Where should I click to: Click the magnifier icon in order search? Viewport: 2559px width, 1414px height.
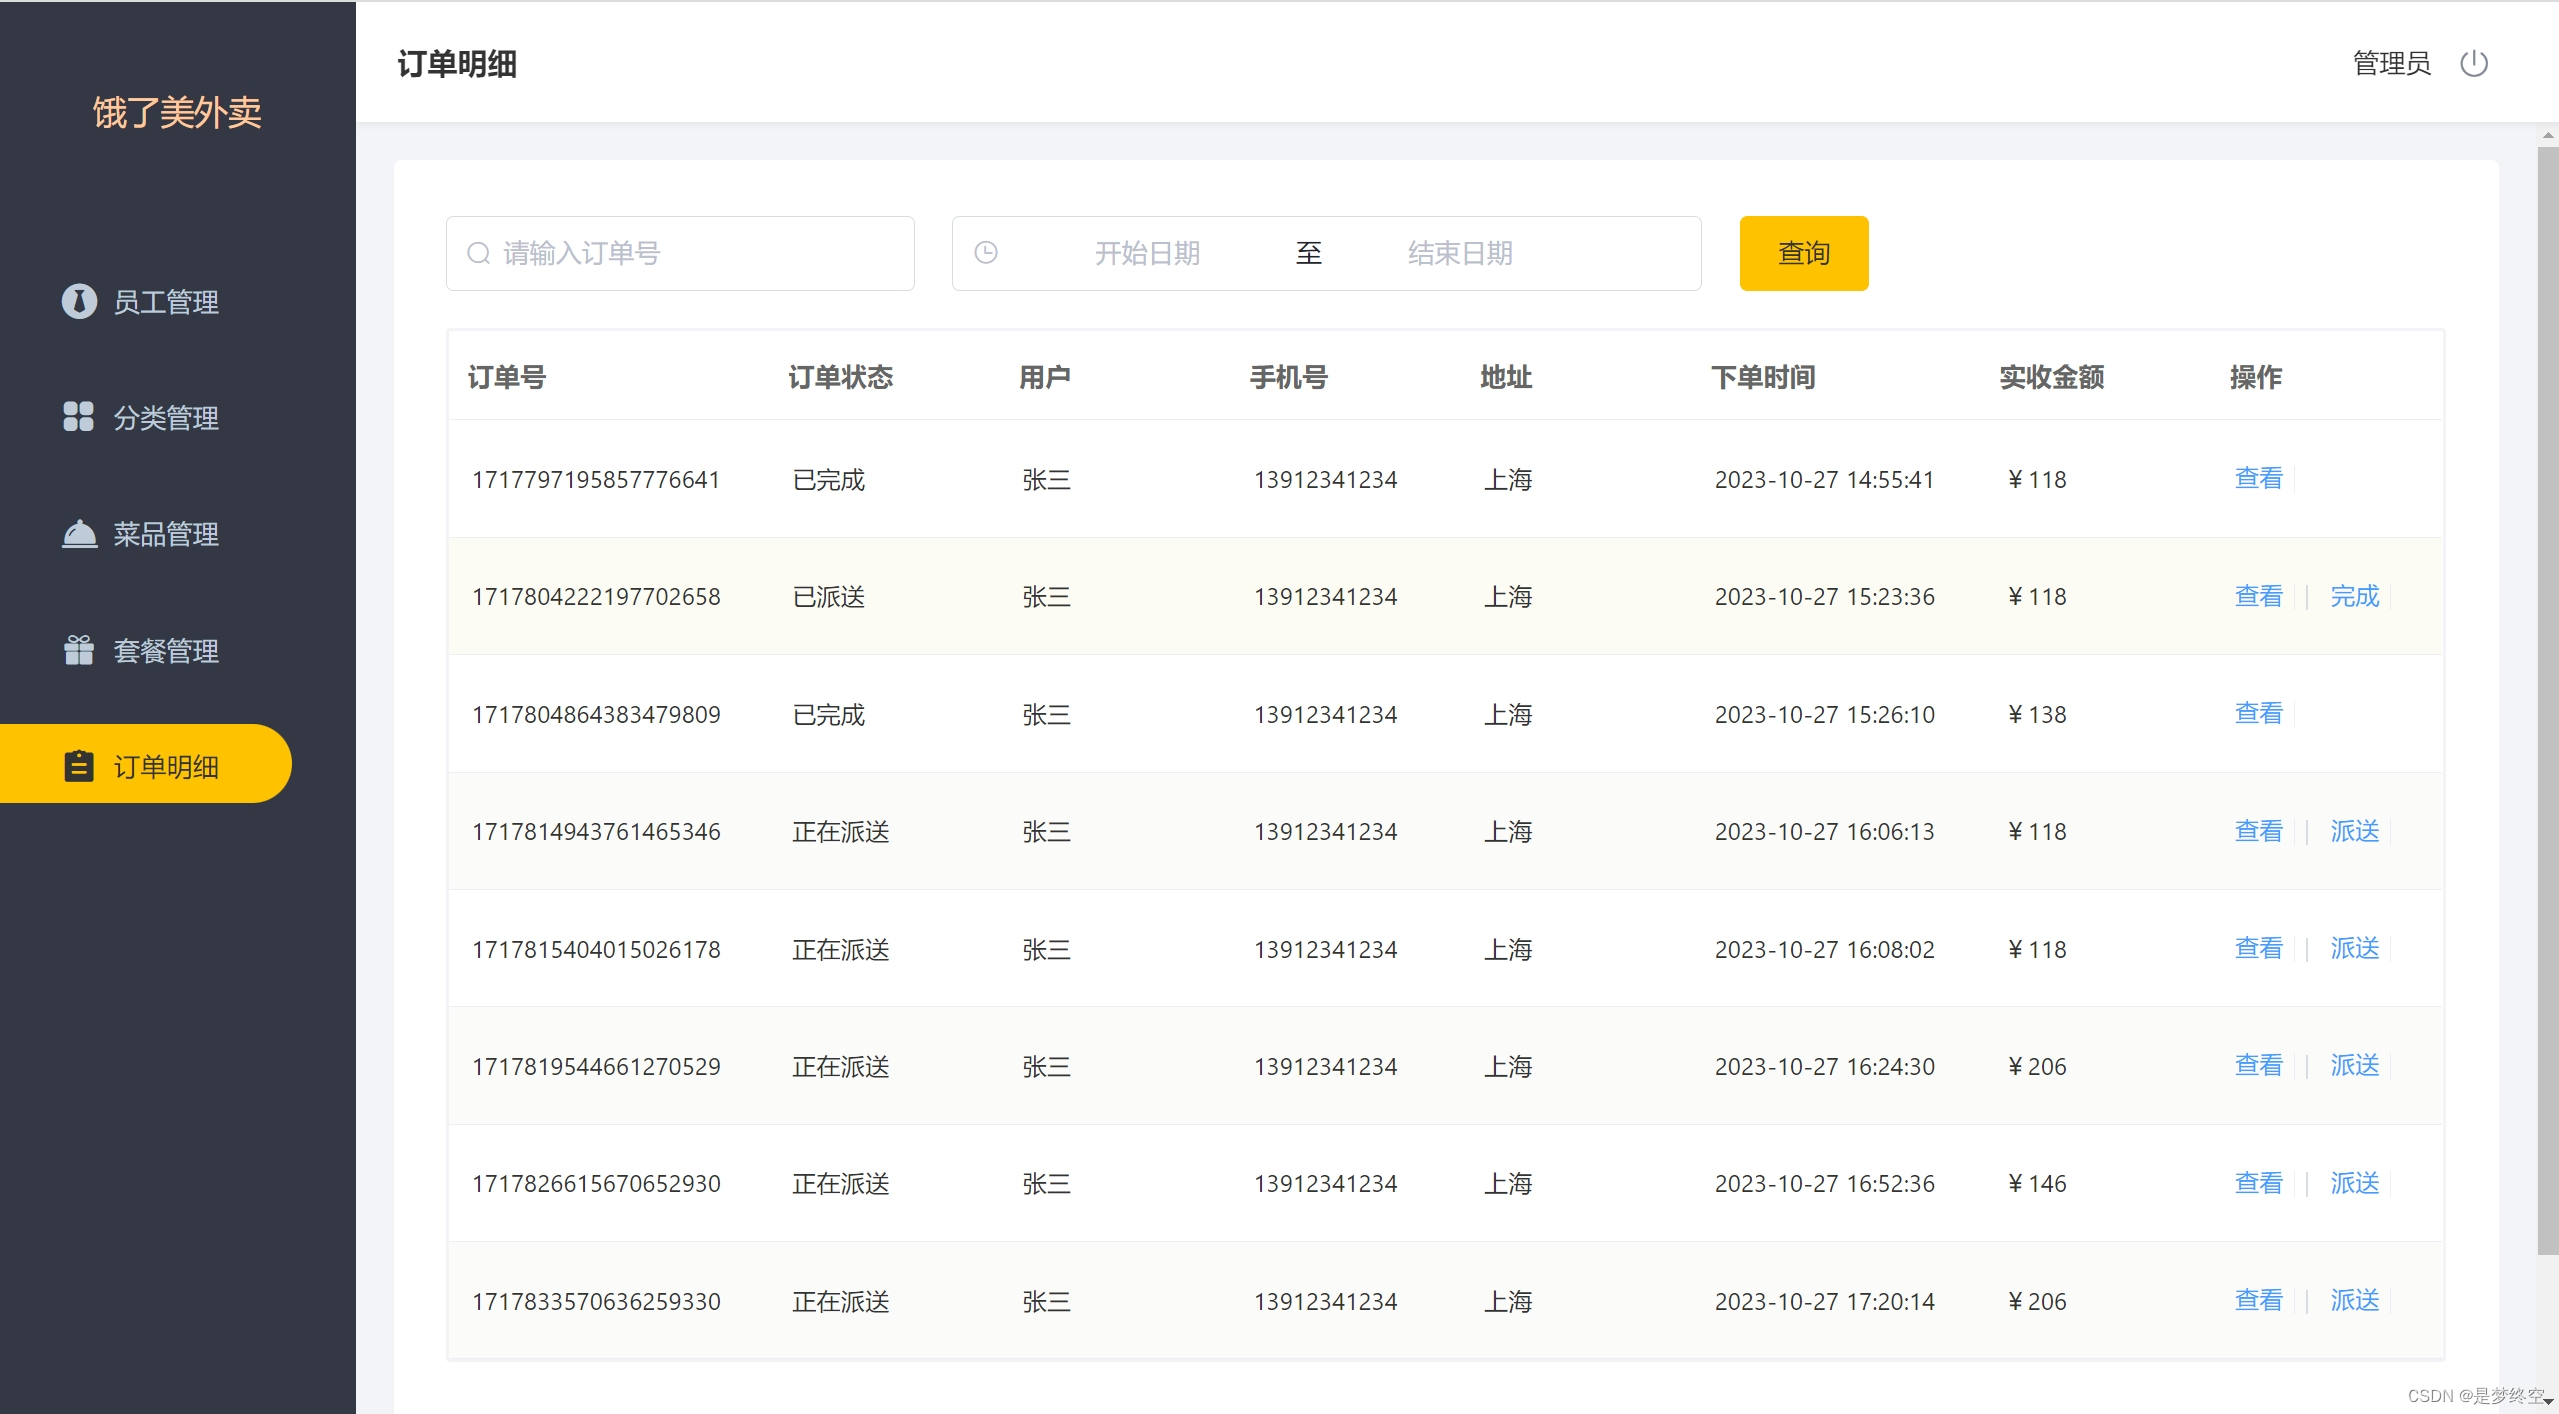pyautogui.click(x=479, y=253)
